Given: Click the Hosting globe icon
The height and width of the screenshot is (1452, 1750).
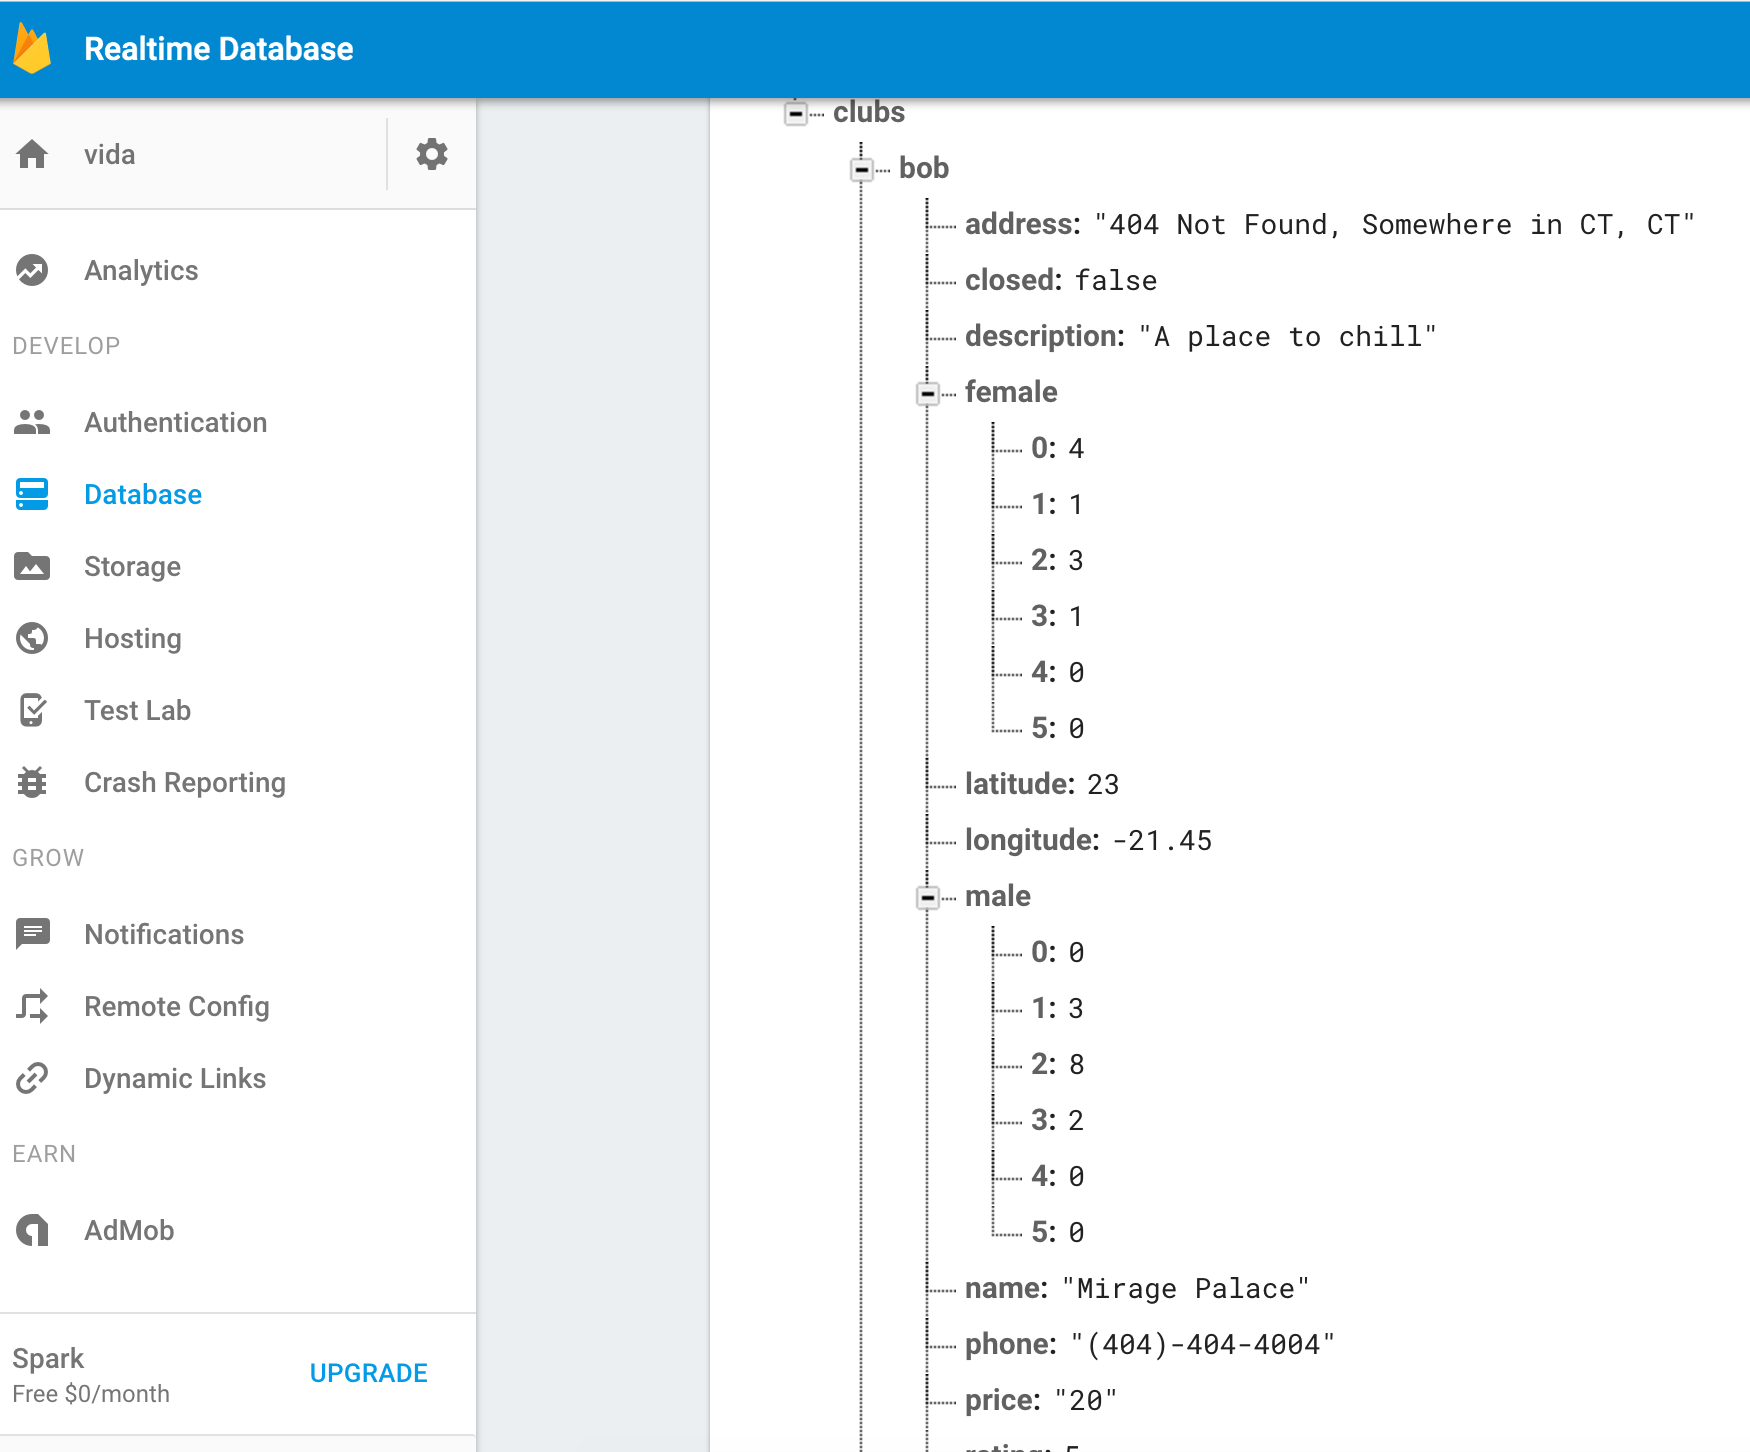Looking at the screenshot, I should 32,638.
